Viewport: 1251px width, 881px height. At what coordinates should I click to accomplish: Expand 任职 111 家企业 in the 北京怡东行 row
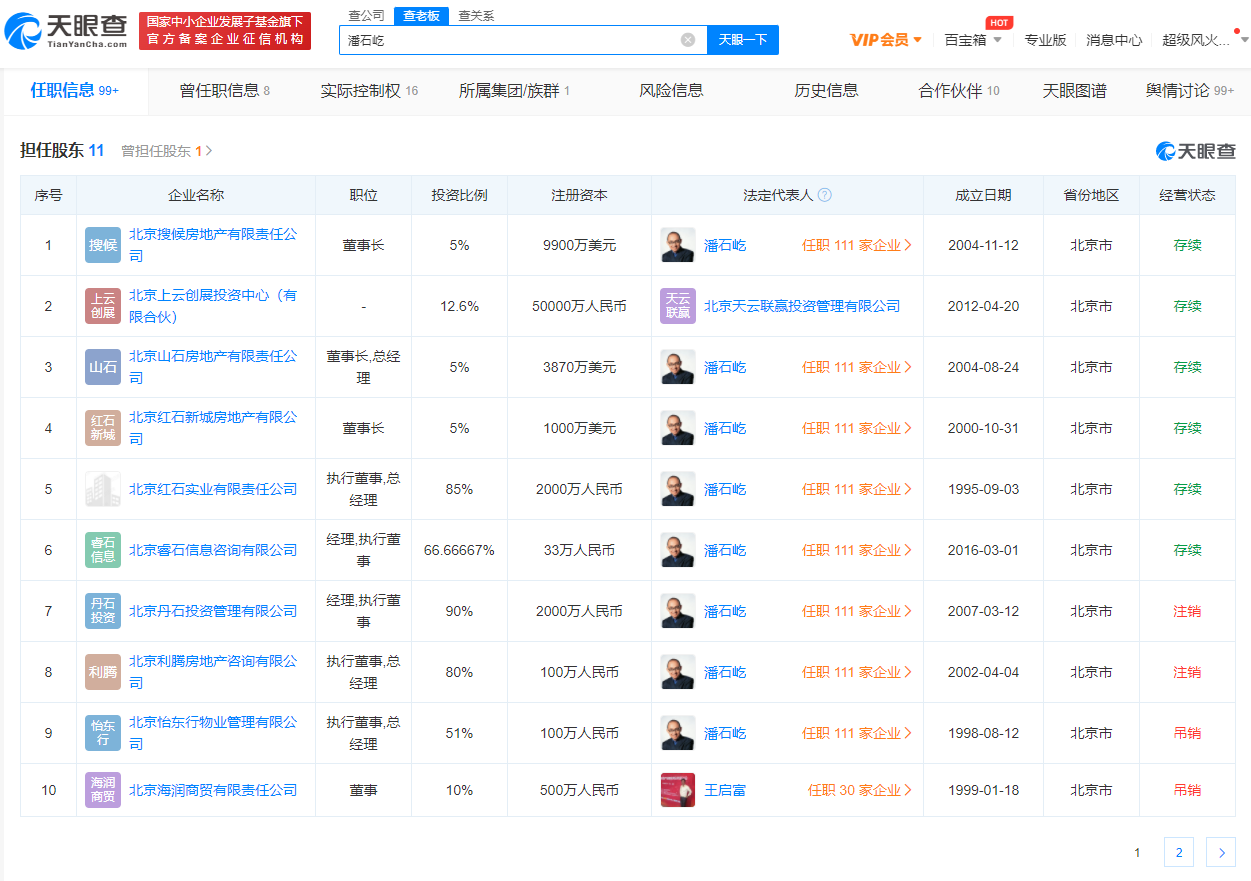click(857, 733)
